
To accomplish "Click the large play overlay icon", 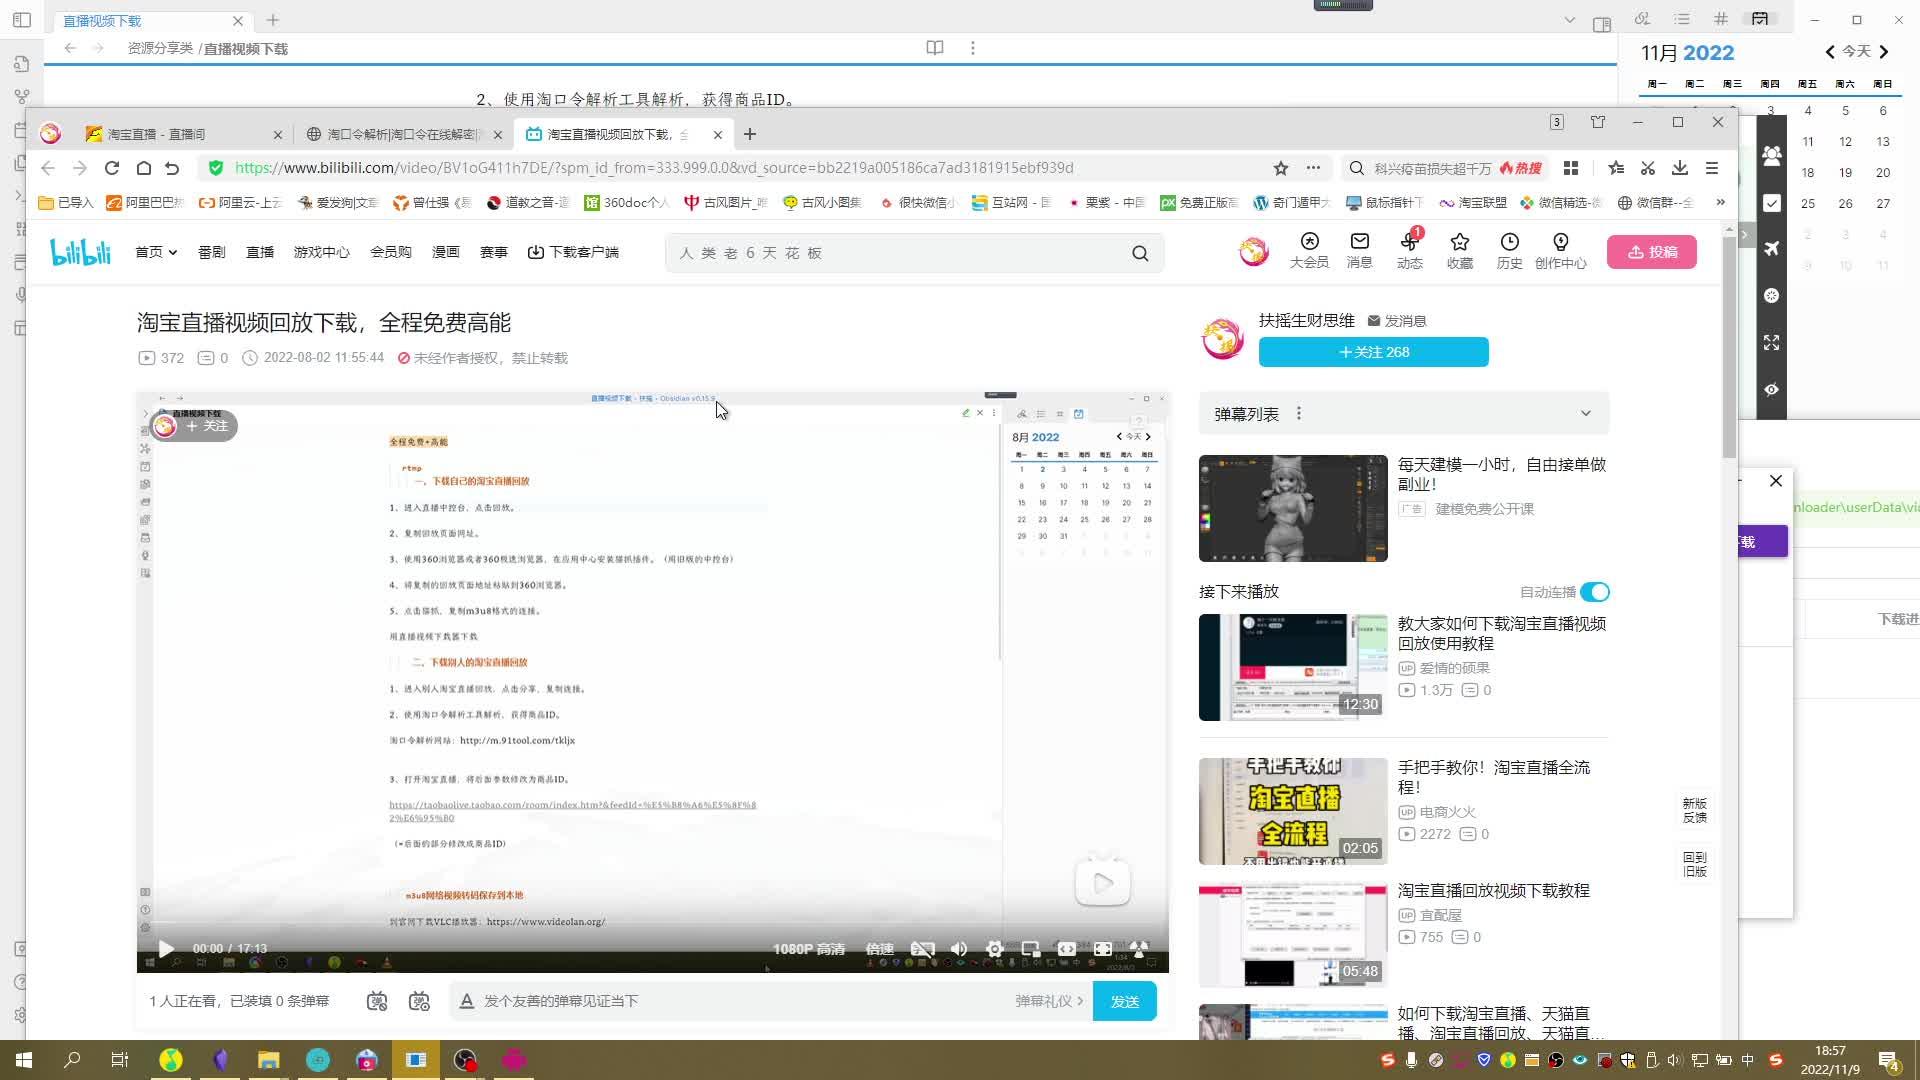I will 1102,883.
